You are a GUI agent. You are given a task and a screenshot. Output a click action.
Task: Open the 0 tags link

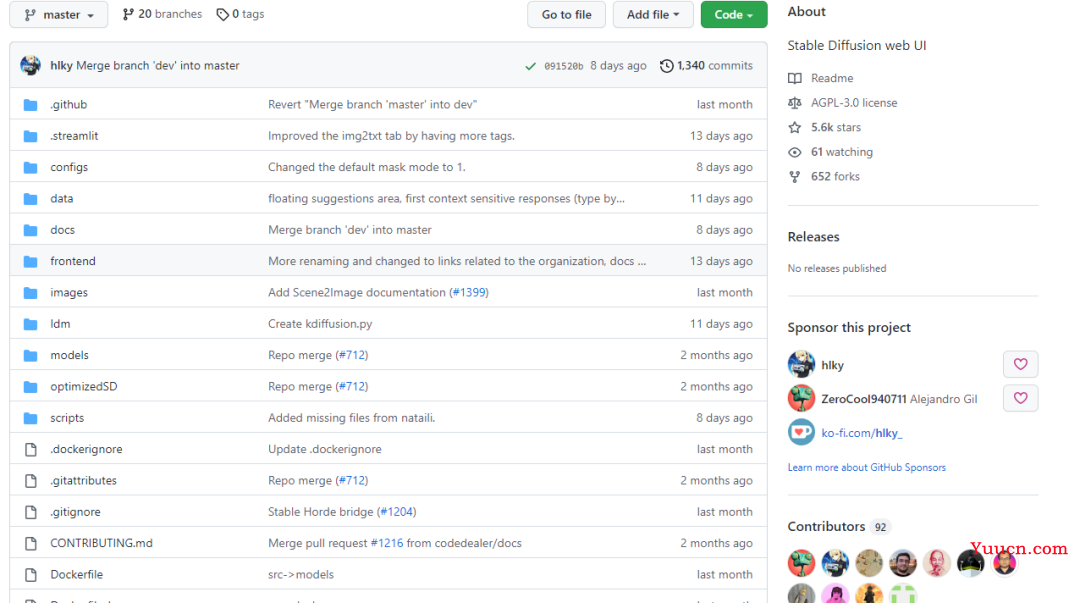(x=240, y=14)
